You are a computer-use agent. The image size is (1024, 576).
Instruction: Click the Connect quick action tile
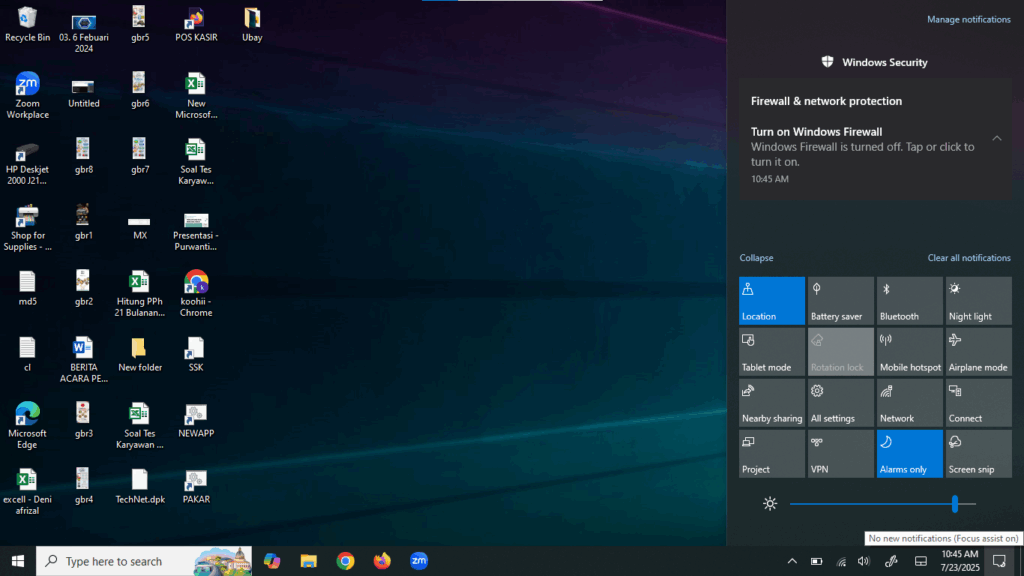click(978, 402)
